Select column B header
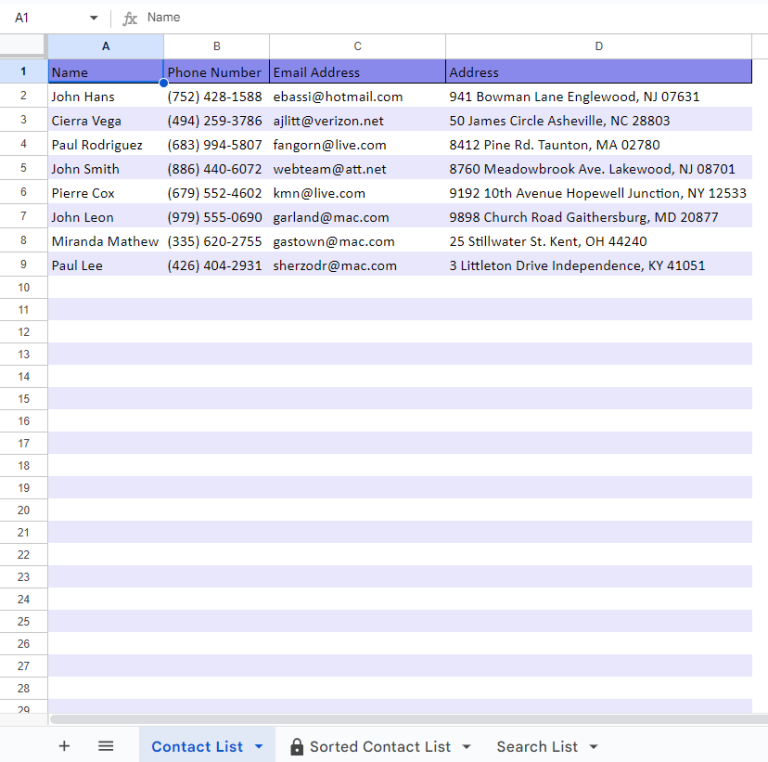This screenshot has width=768, height=762. [x=216, y=47]
